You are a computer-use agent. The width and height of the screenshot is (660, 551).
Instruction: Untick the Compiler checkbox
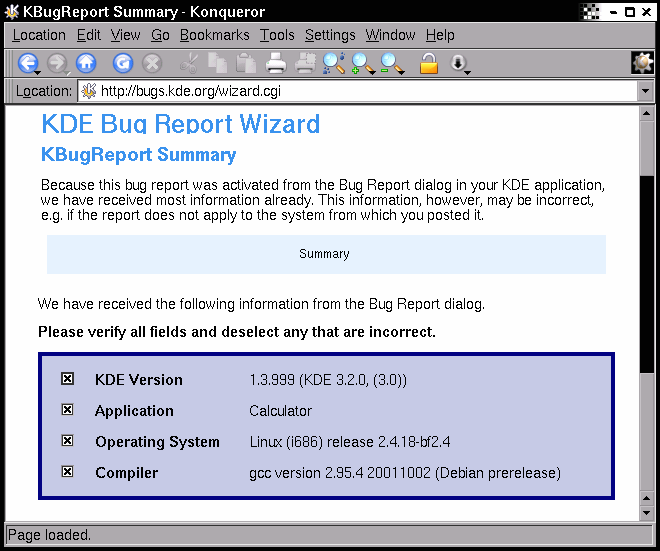[x=68, y=472]
